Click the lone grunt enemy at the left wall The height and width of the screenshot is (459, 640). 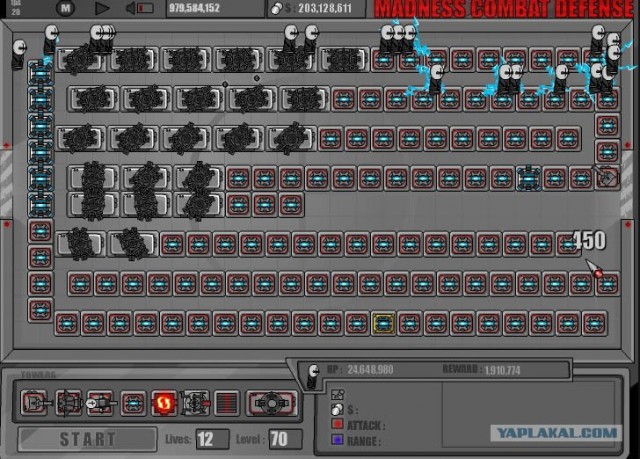pos(18,54)
